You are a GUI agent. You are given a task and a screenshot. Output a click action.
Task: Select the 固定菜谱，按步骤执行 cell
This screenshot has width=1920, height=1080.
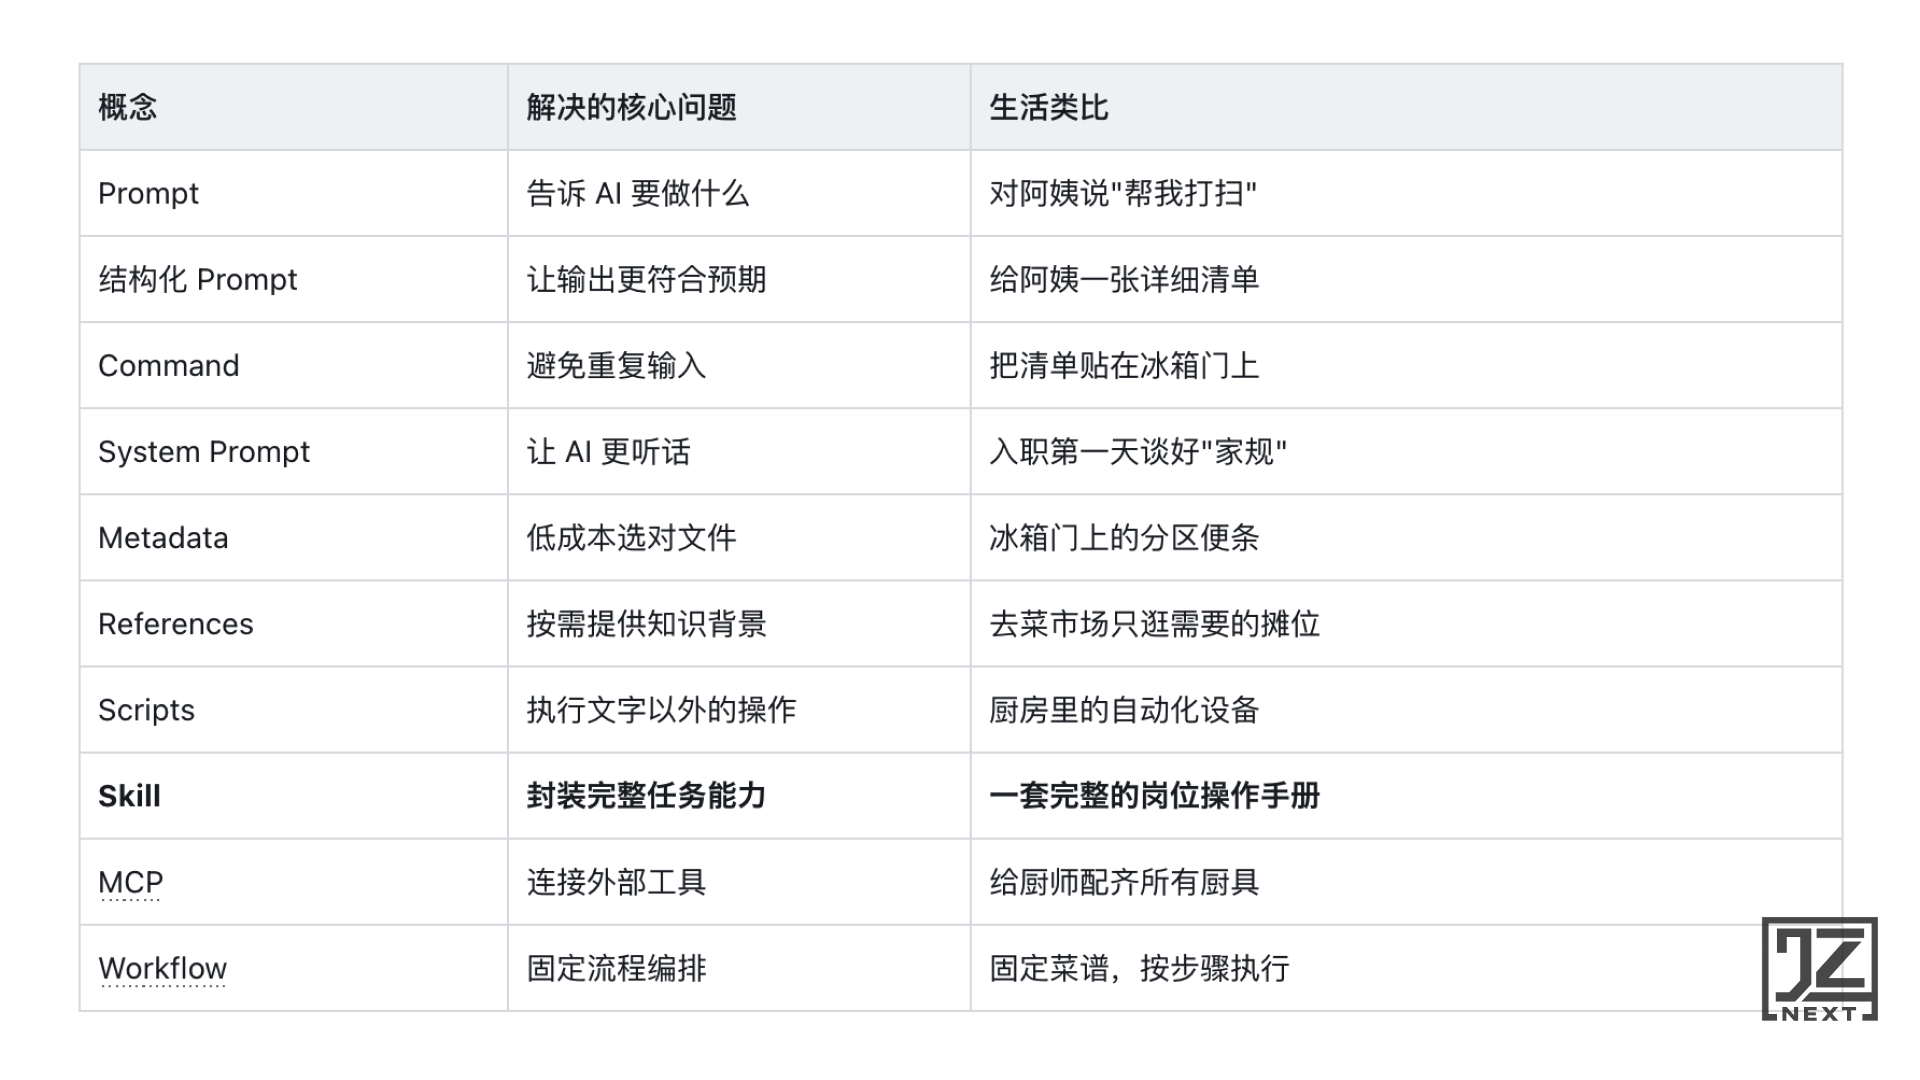click(x=1140, y=968)
